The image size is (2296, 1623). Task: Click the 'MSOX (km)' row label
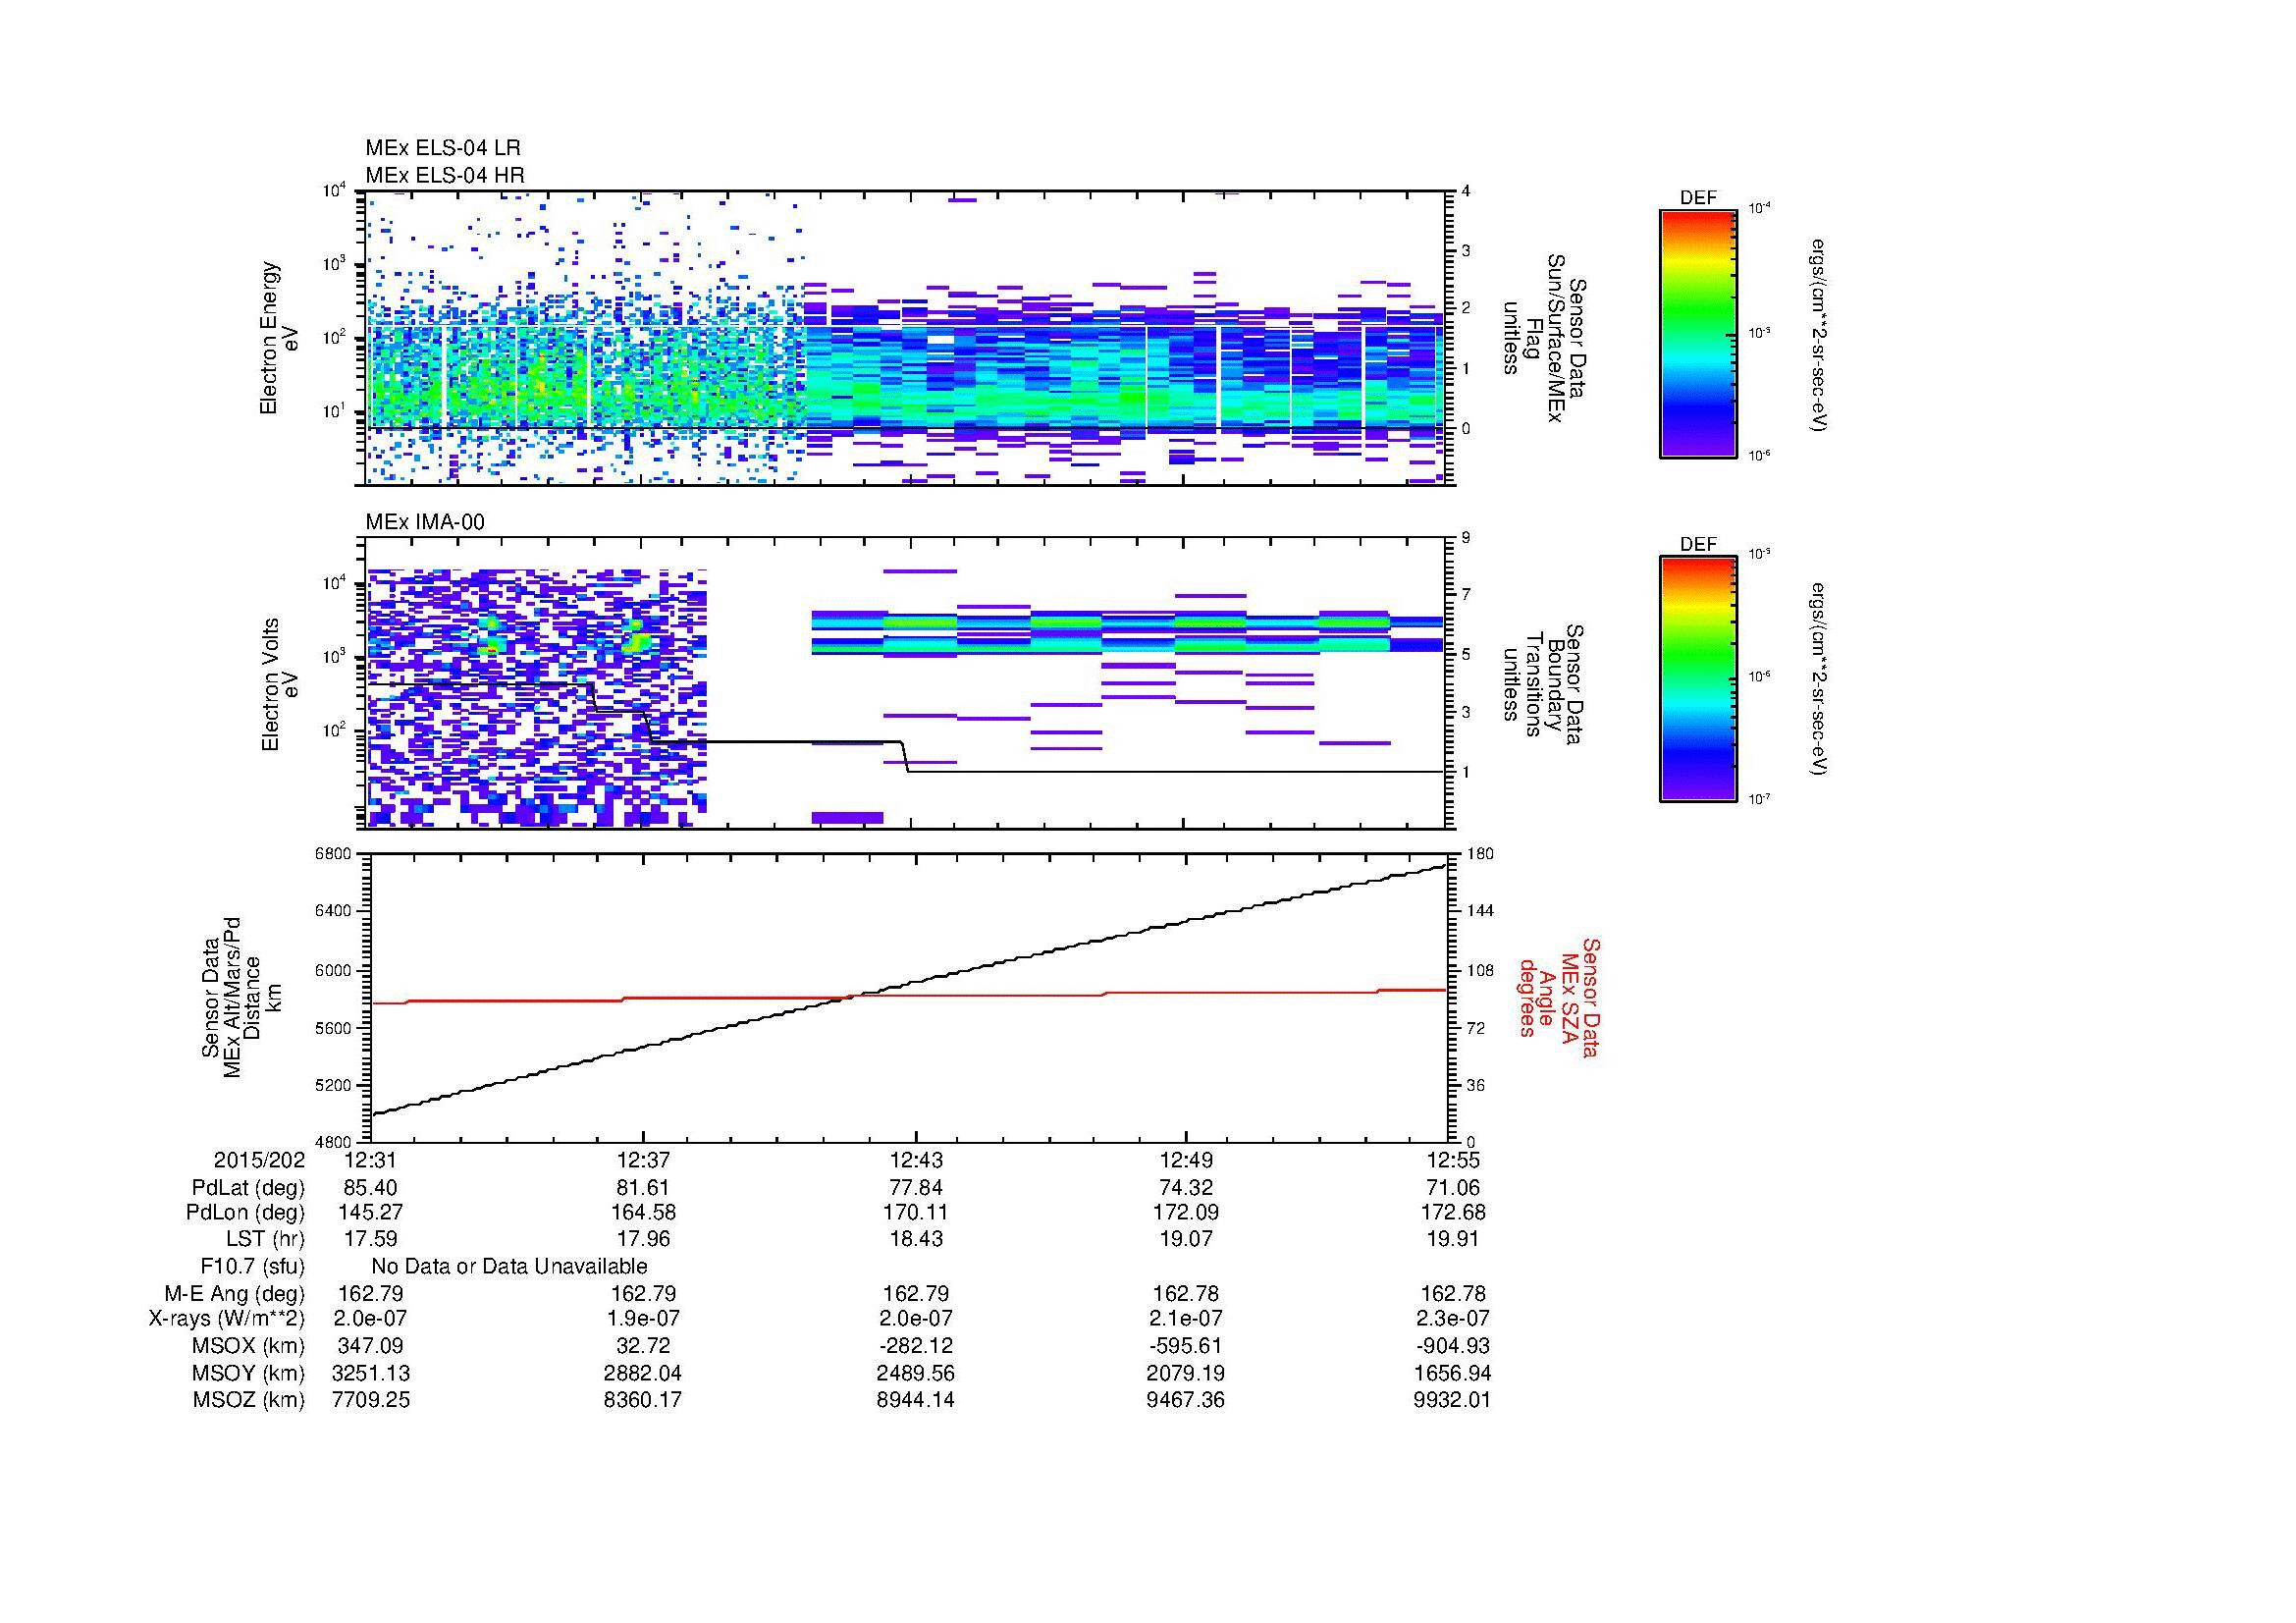tap(248, 1346)
